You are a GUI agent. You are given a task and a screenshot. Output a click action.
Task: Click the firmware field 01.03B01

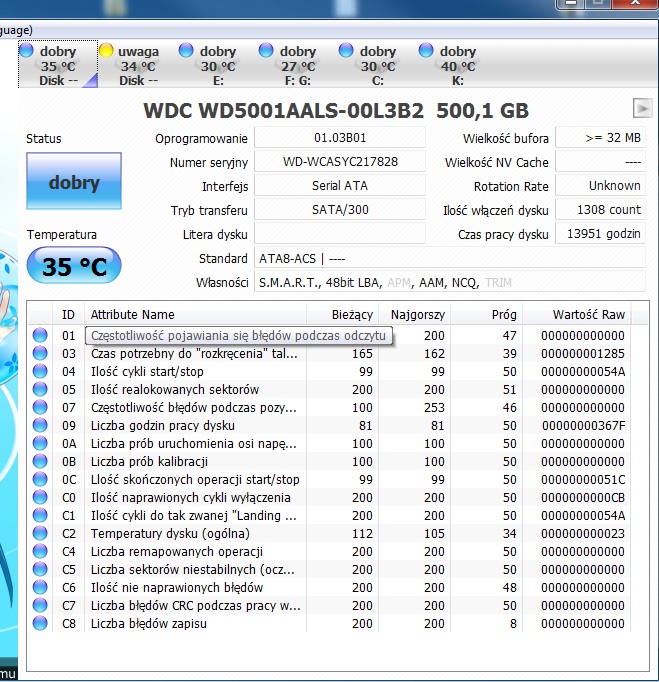pos(340,138)
